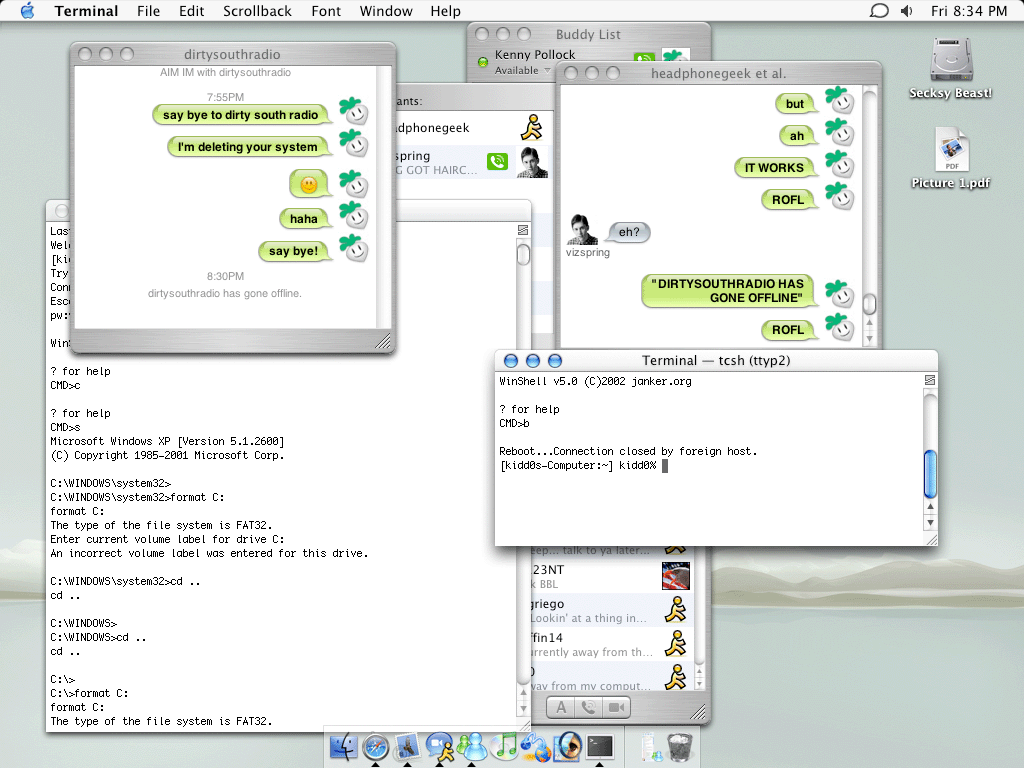Click the 123NT eagle buddy picture
Image resolution: width=1024 pixels, height=768 pixels.
pyautogui.click(x=676, y=576)
